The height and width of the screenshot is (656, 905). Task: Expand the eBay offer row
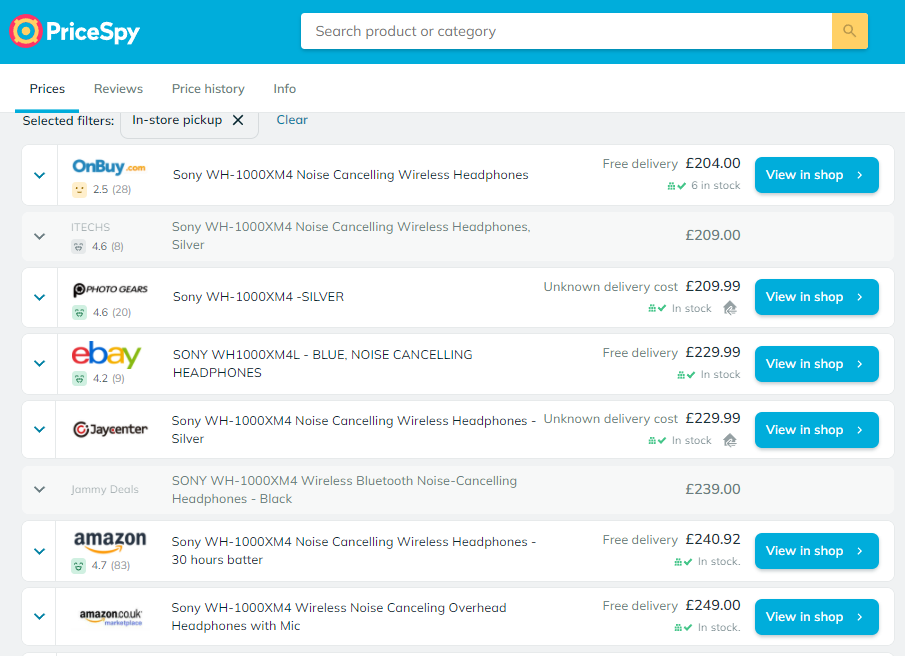pos(39,363)
